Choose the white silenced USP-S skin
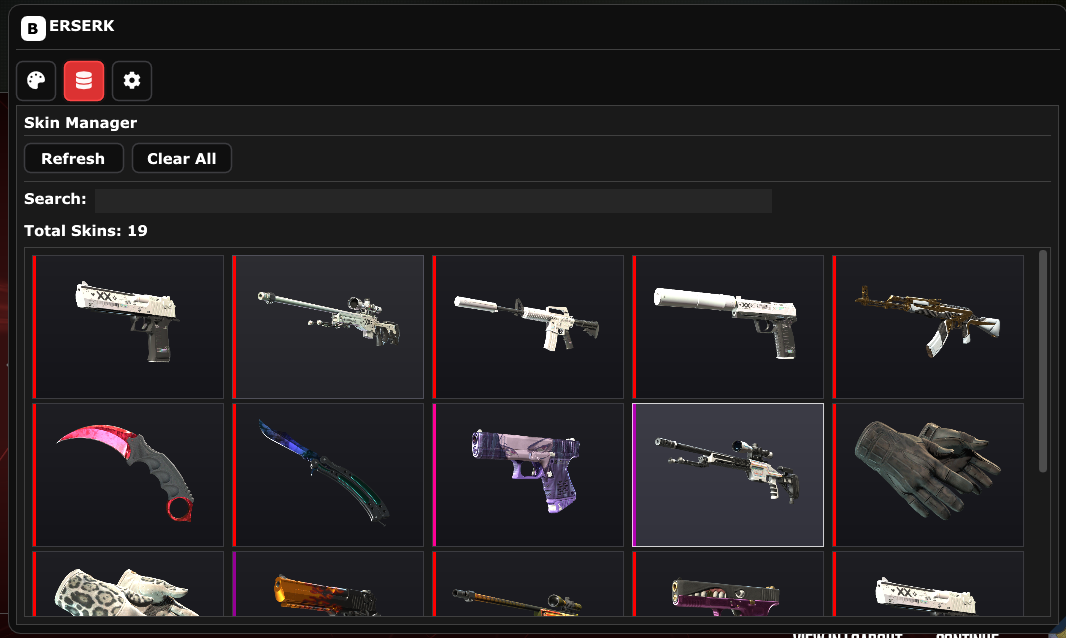Viewport: 1066px width, 638px height. [727, 327]
